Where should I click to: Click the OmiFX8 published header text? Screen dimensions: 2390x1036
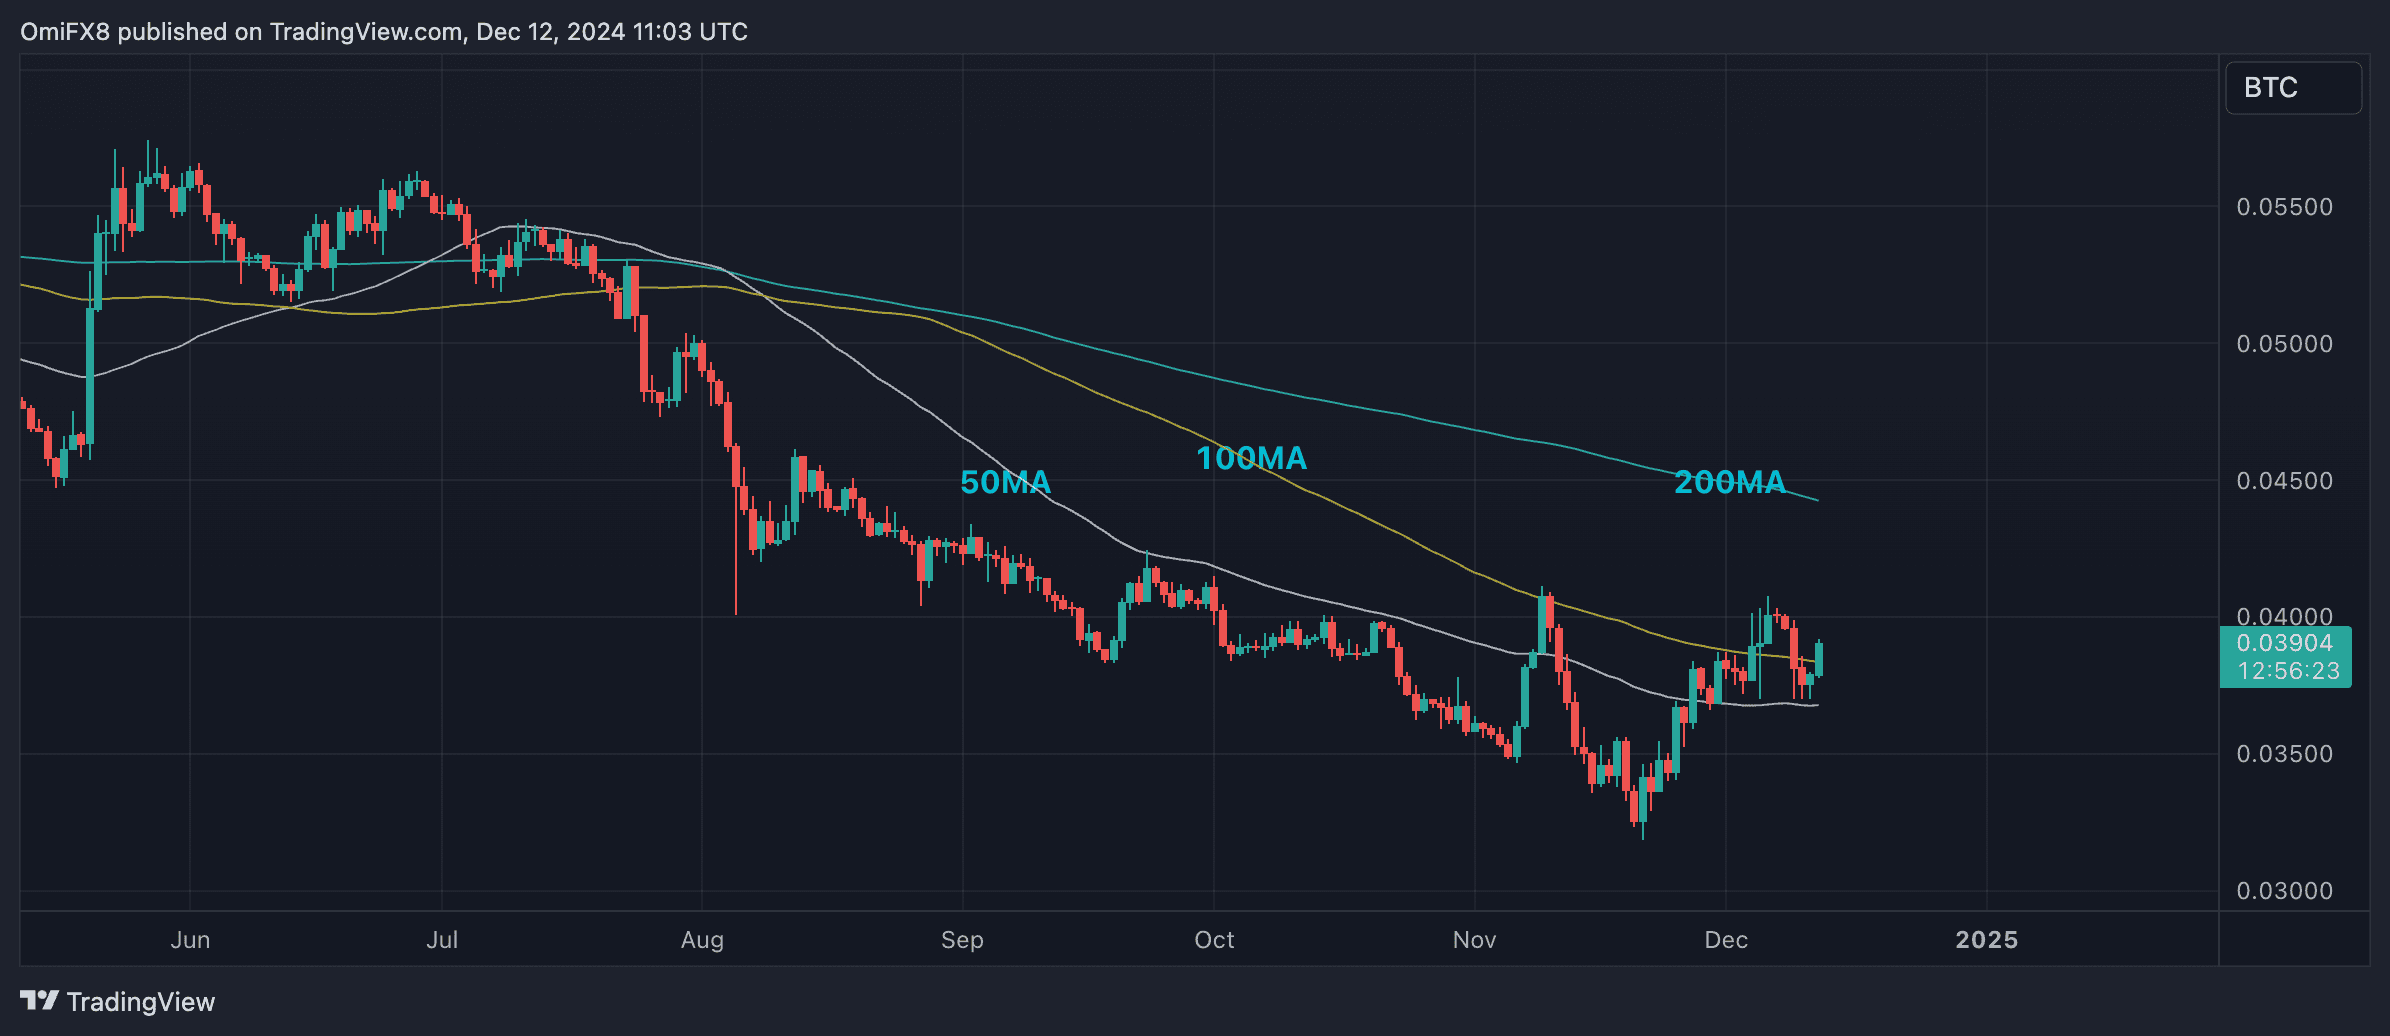tap(384, 32)
